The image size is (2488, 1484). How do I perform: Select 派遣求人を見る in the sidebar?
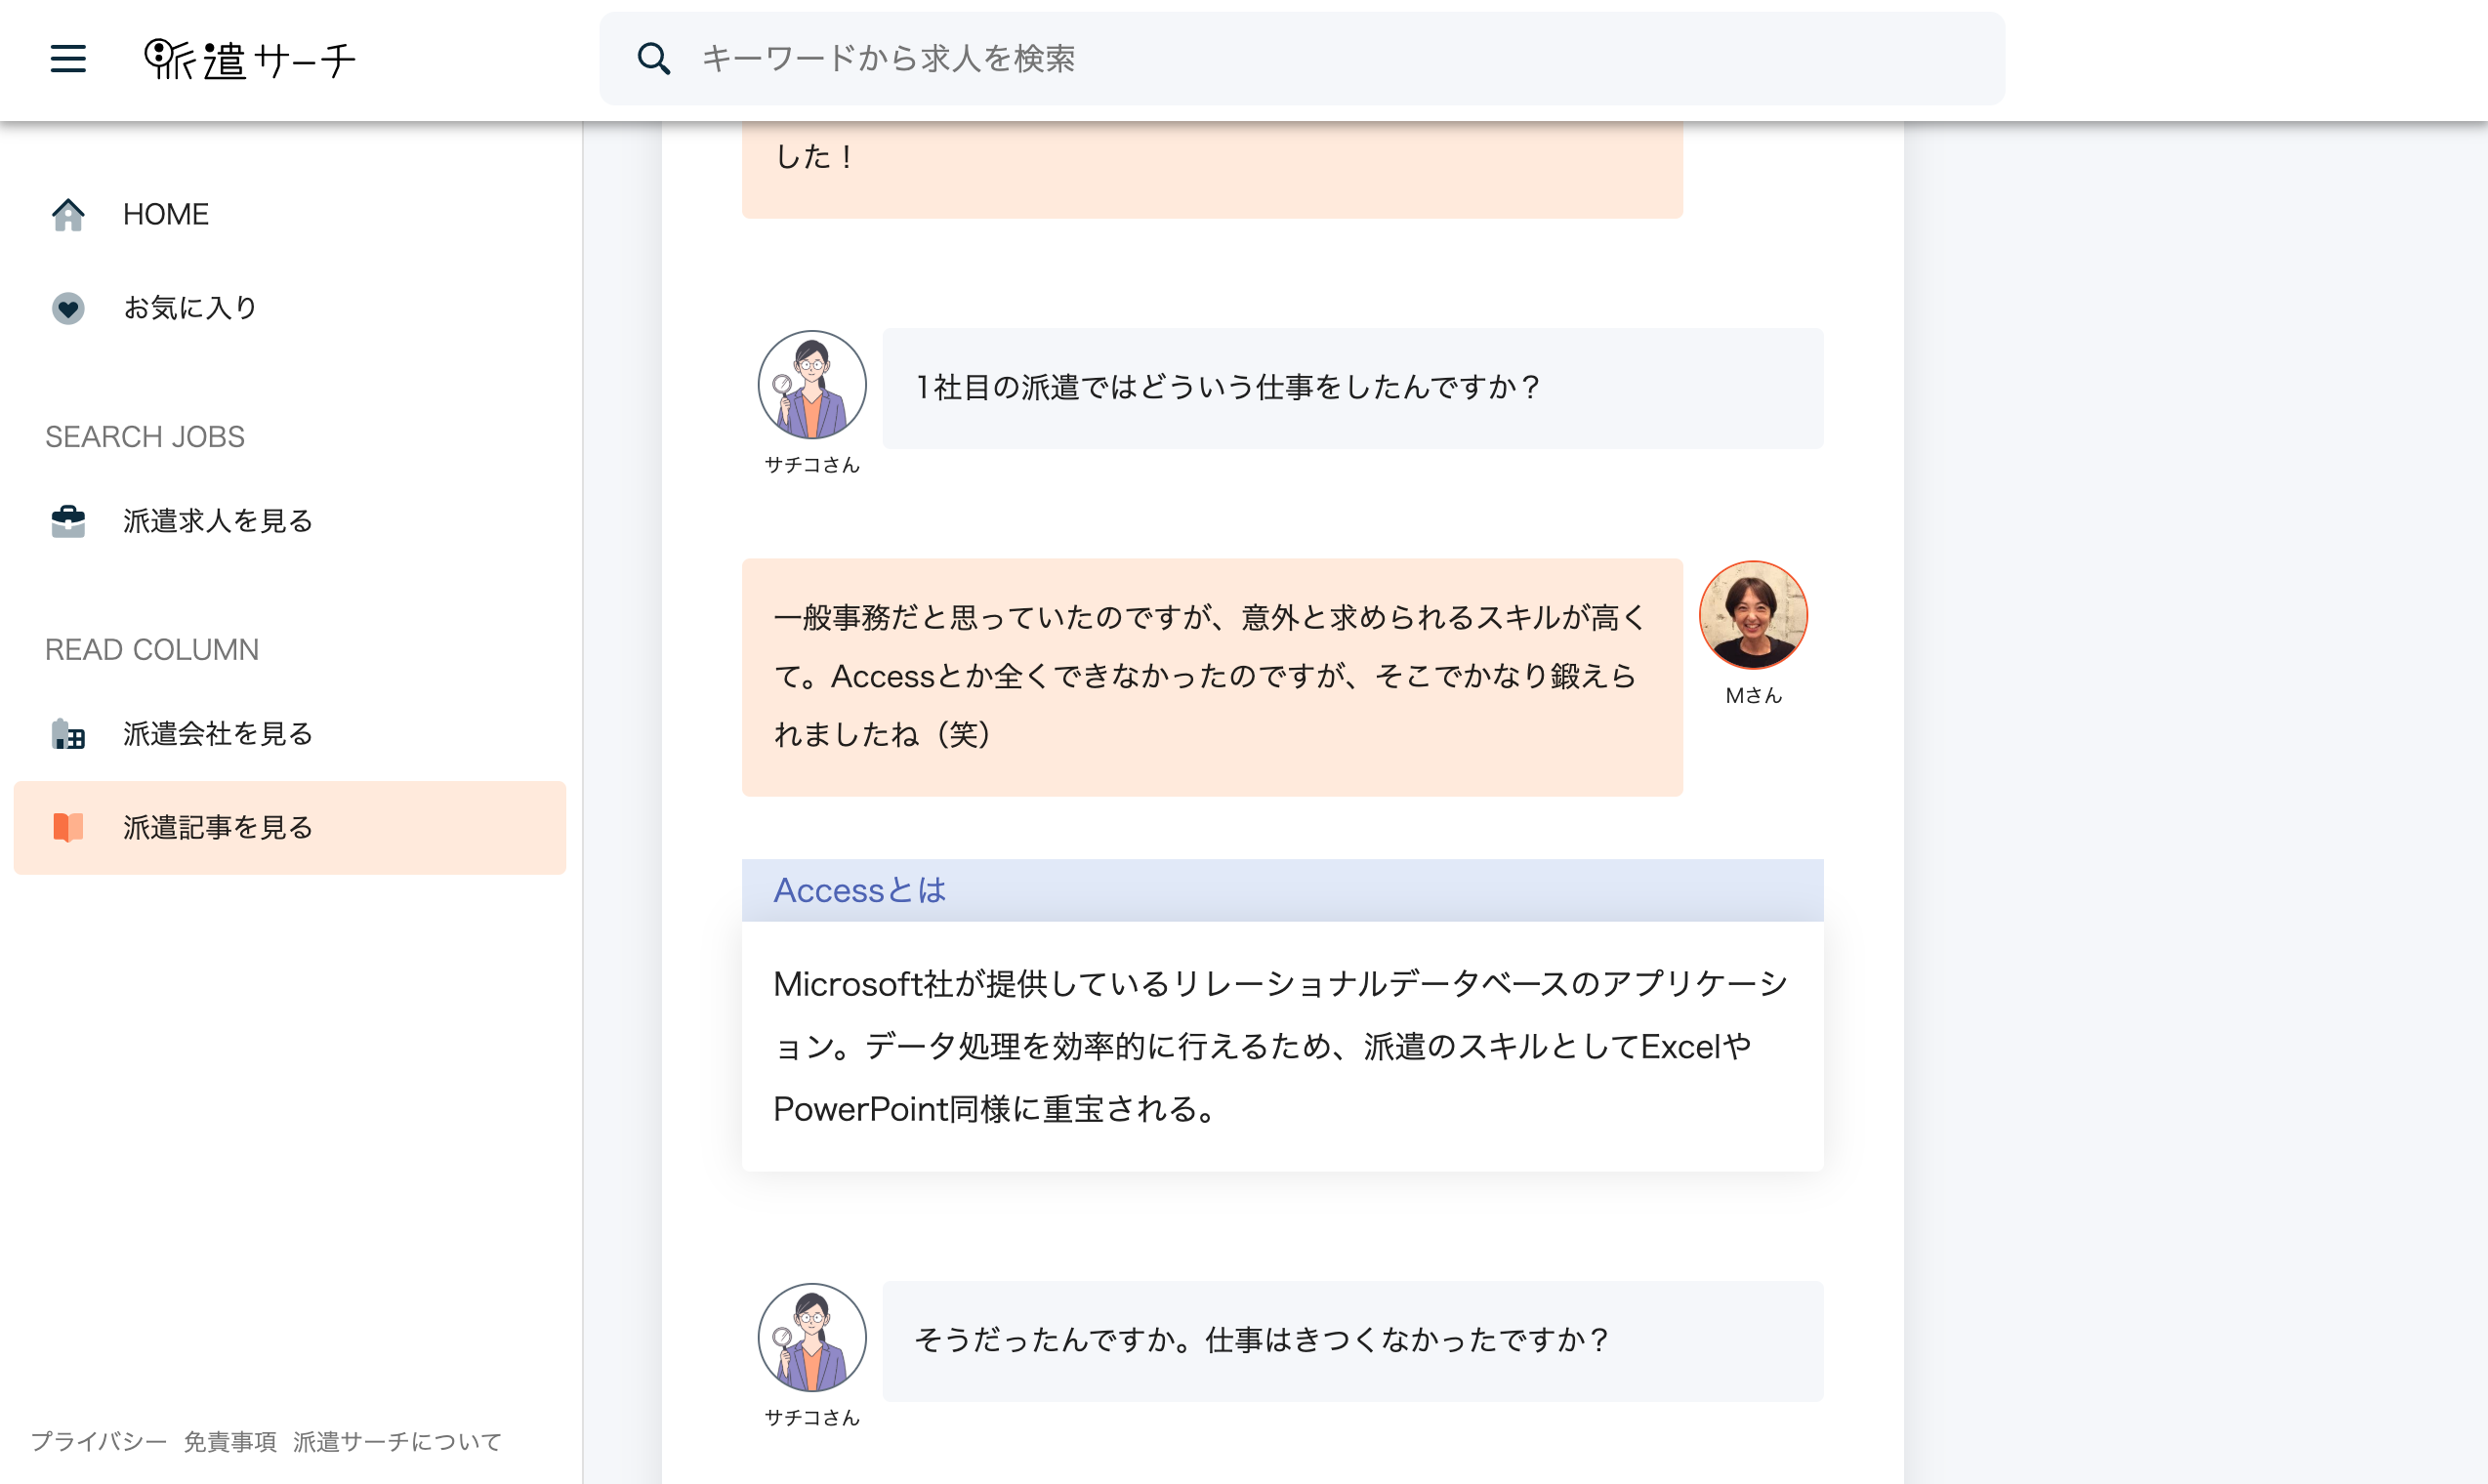[x=218, y=521]
